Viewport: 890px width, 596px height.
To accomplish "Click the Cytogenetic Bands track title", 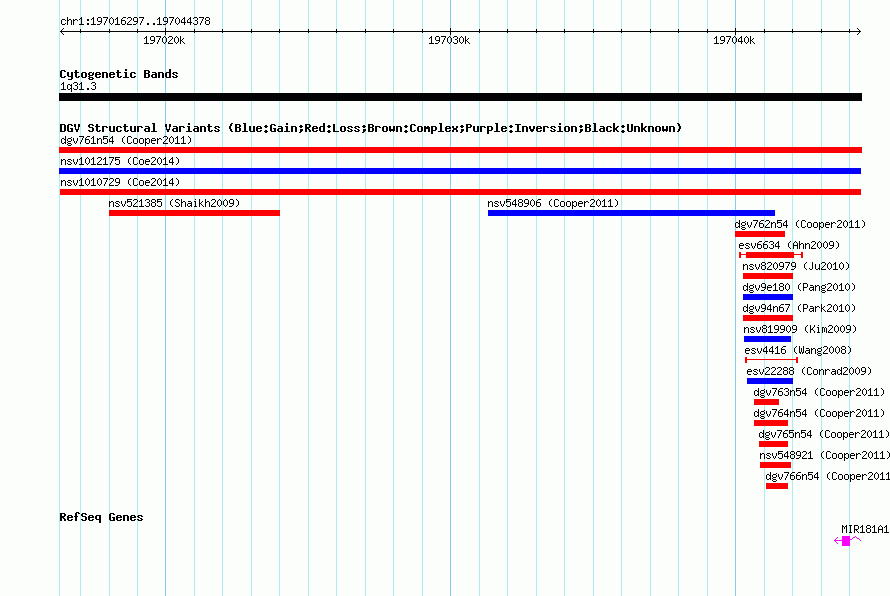I will (x=119, y=74).
